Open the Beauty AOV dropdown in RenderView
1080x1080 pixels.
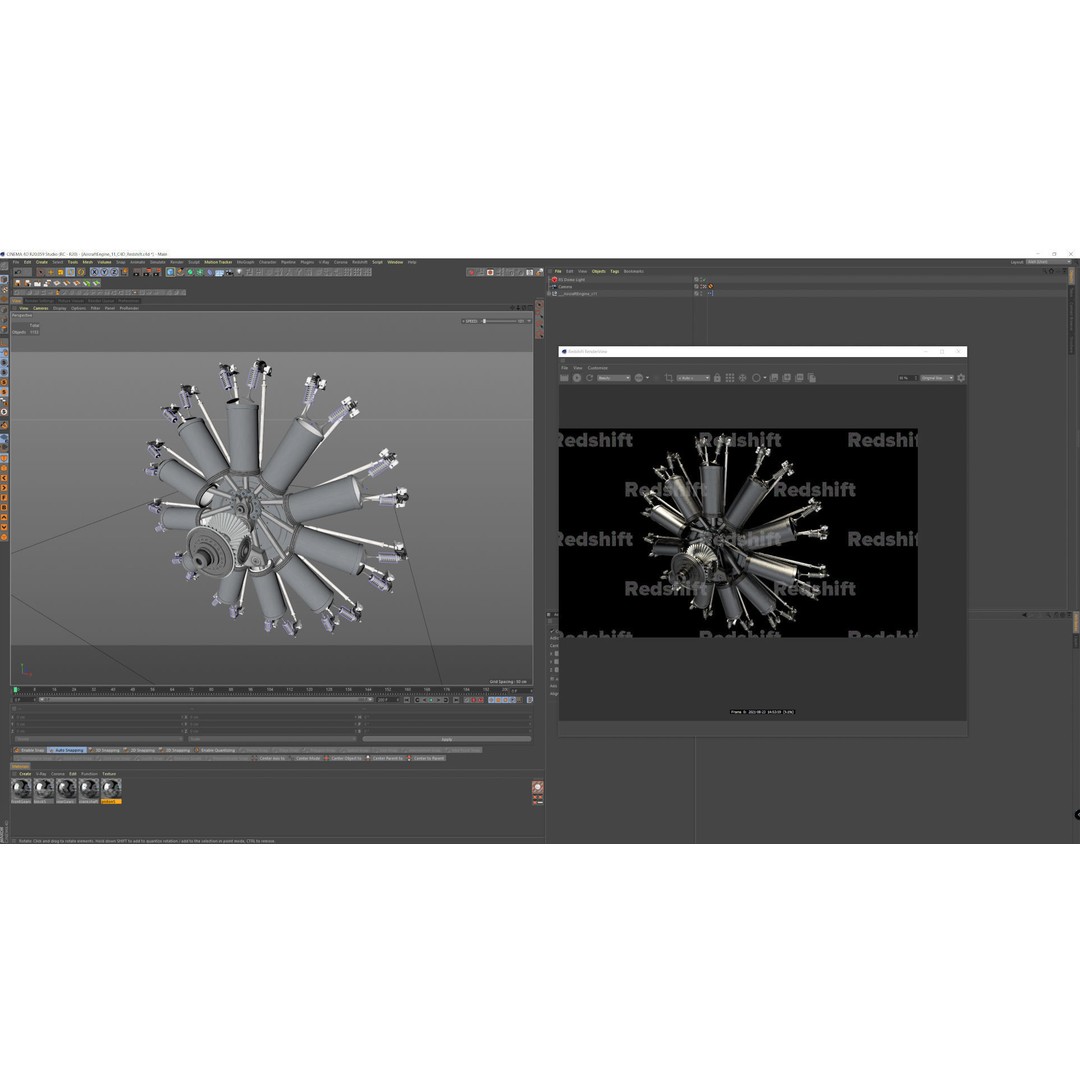(x=614, y=377)
